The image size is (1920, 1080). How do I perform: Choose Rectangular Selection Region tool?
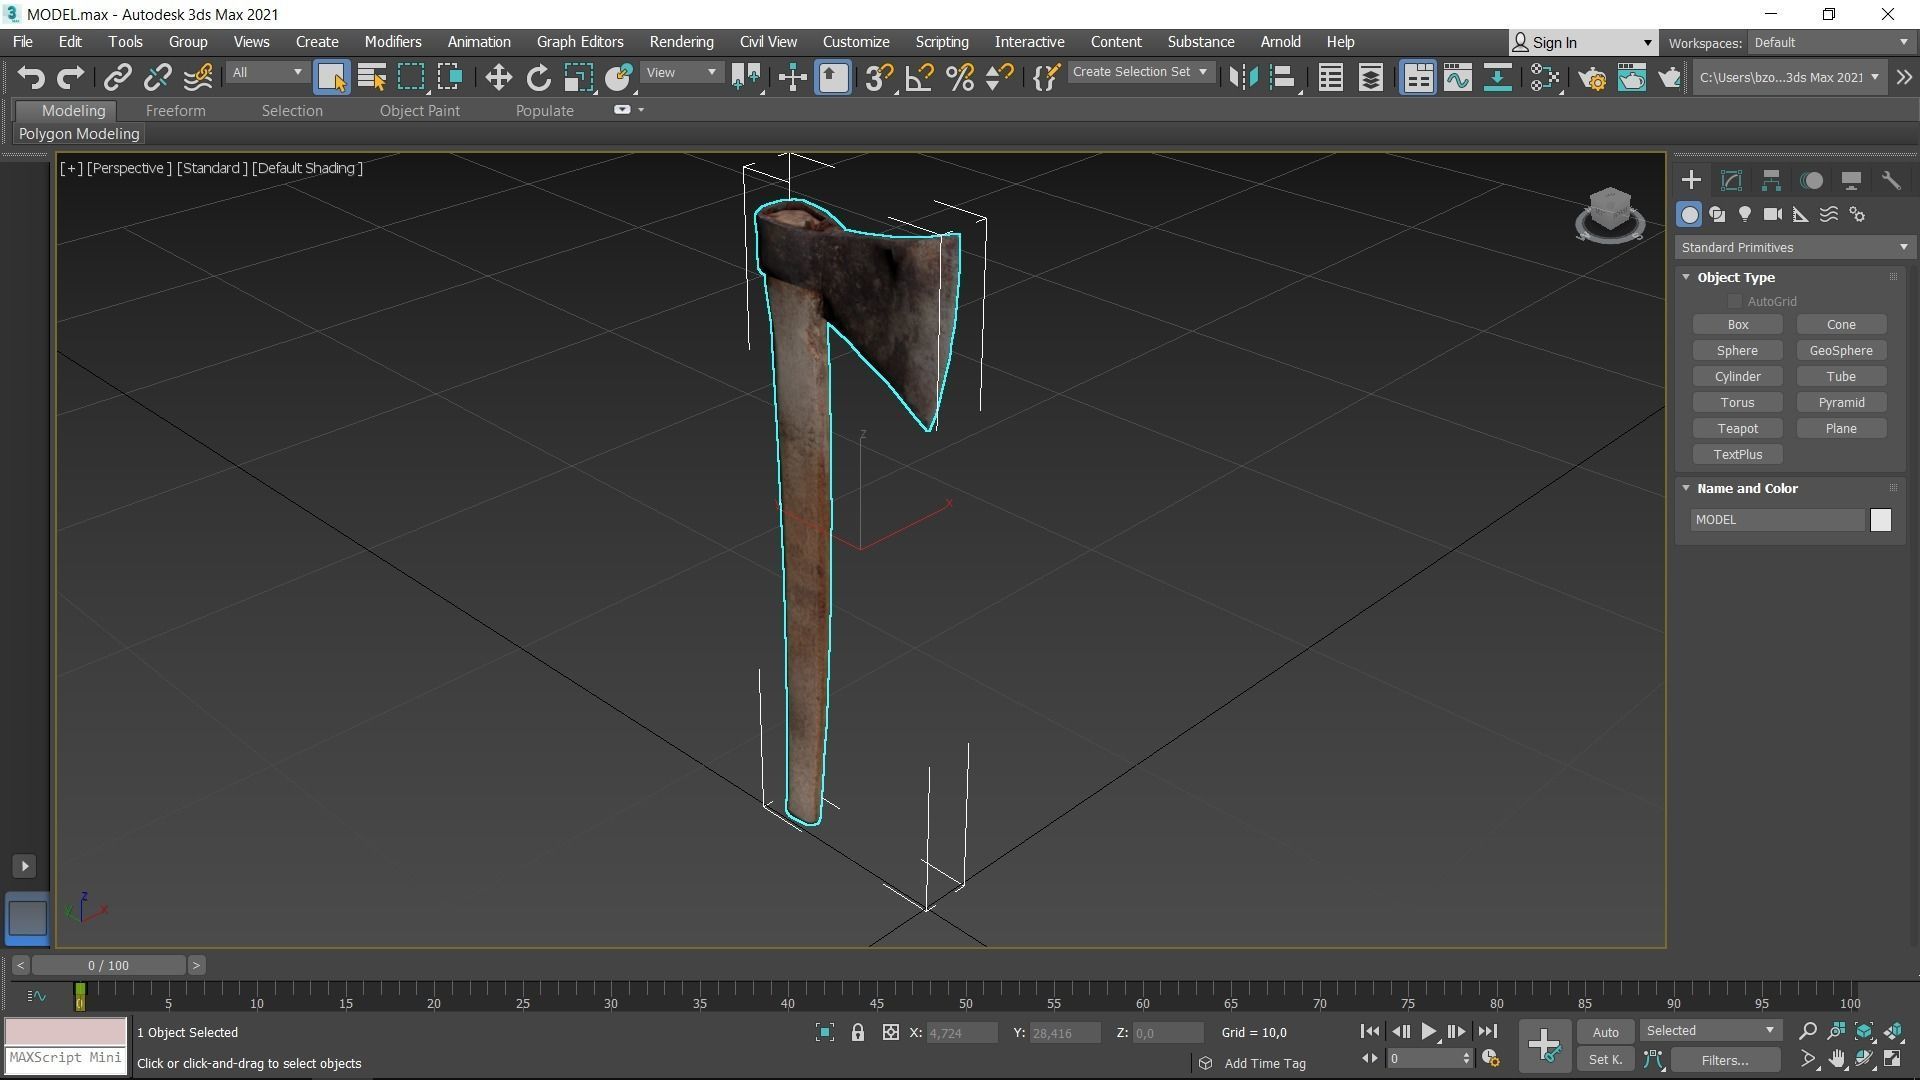pyautogui.click(x=411, y=77)
